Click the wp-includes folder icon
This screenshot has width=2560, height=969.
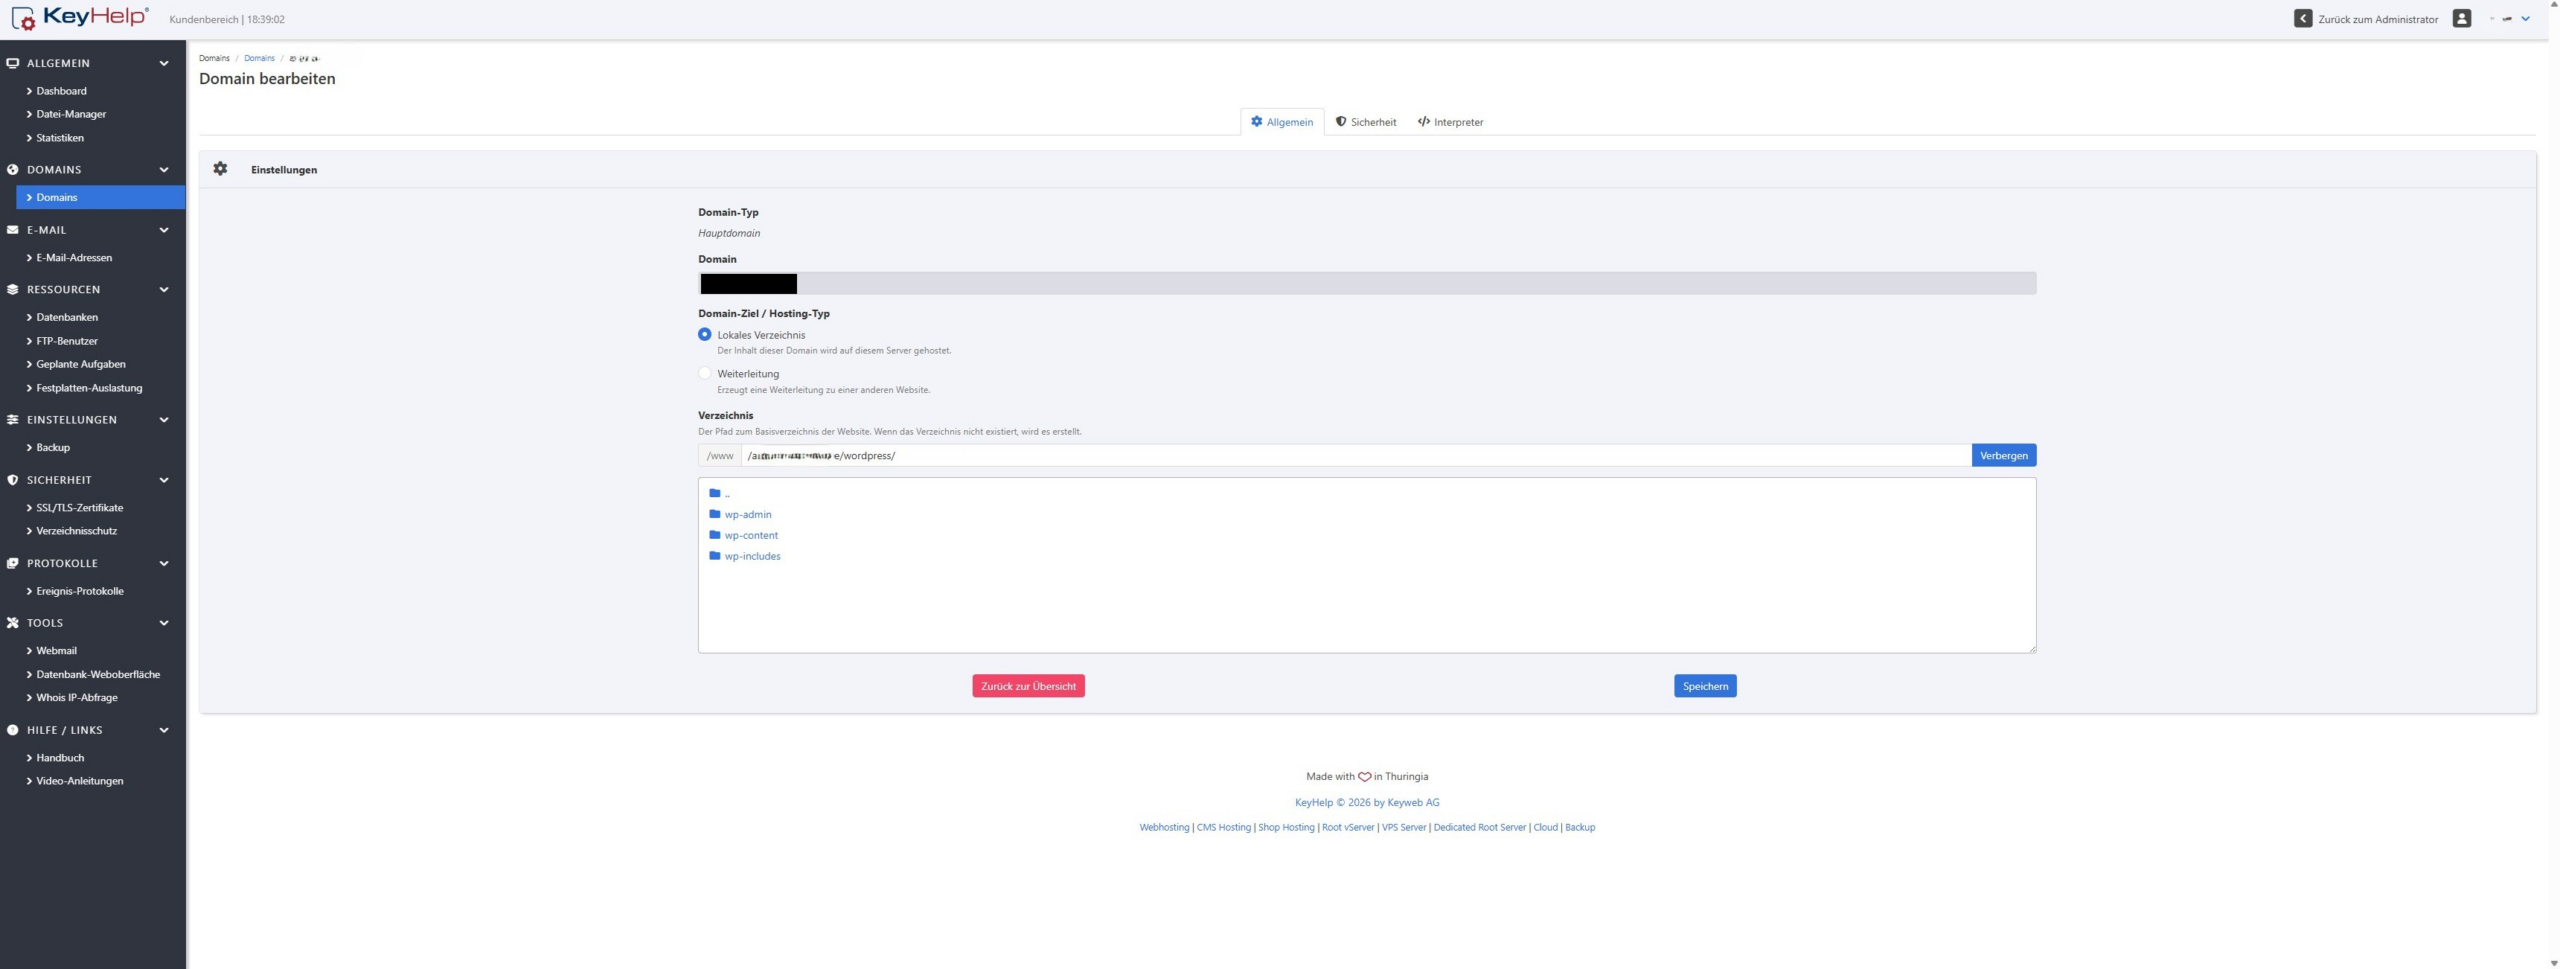pos(715,556)
